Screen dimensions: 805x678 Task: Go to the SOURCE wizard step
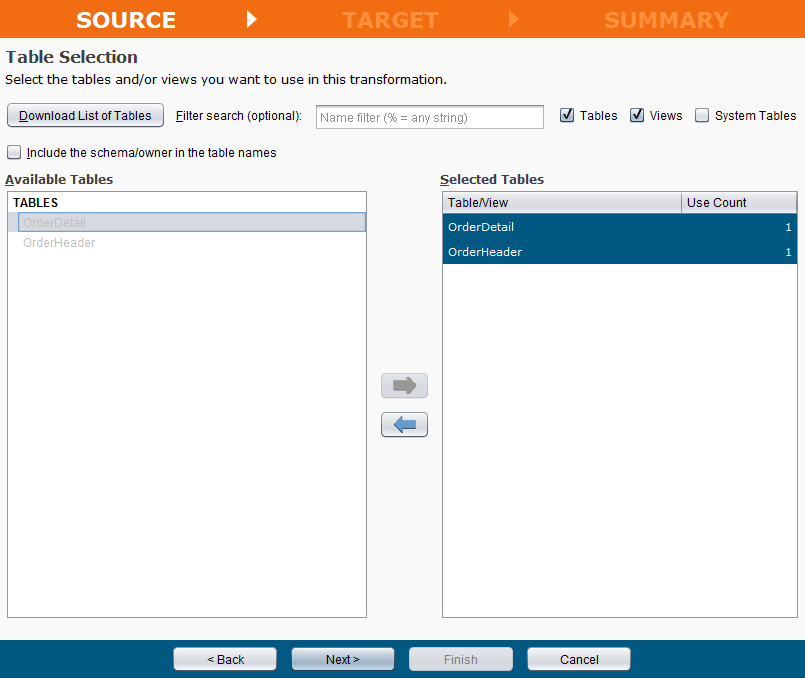(126, 19)
